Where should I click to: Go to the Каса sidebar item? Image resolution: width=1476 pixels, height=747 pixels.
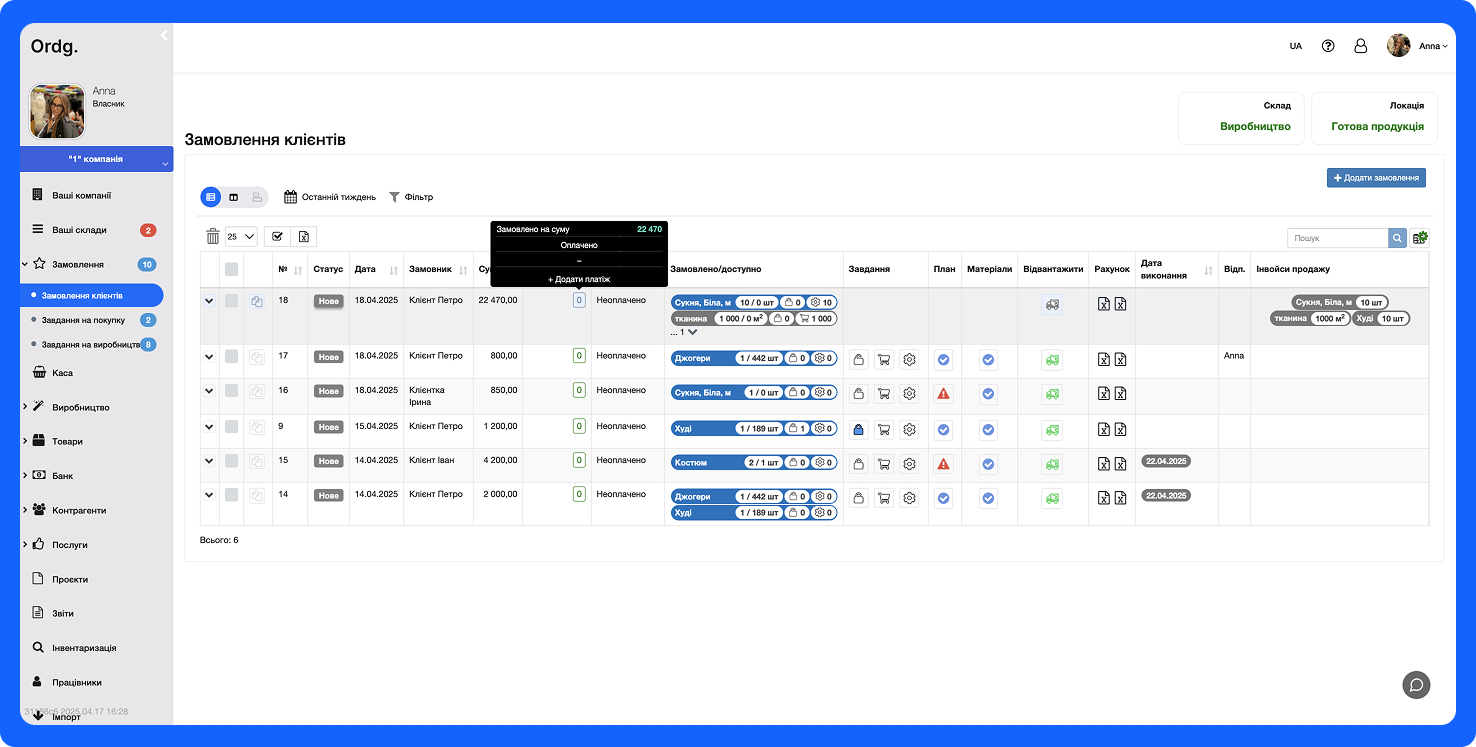62,373
